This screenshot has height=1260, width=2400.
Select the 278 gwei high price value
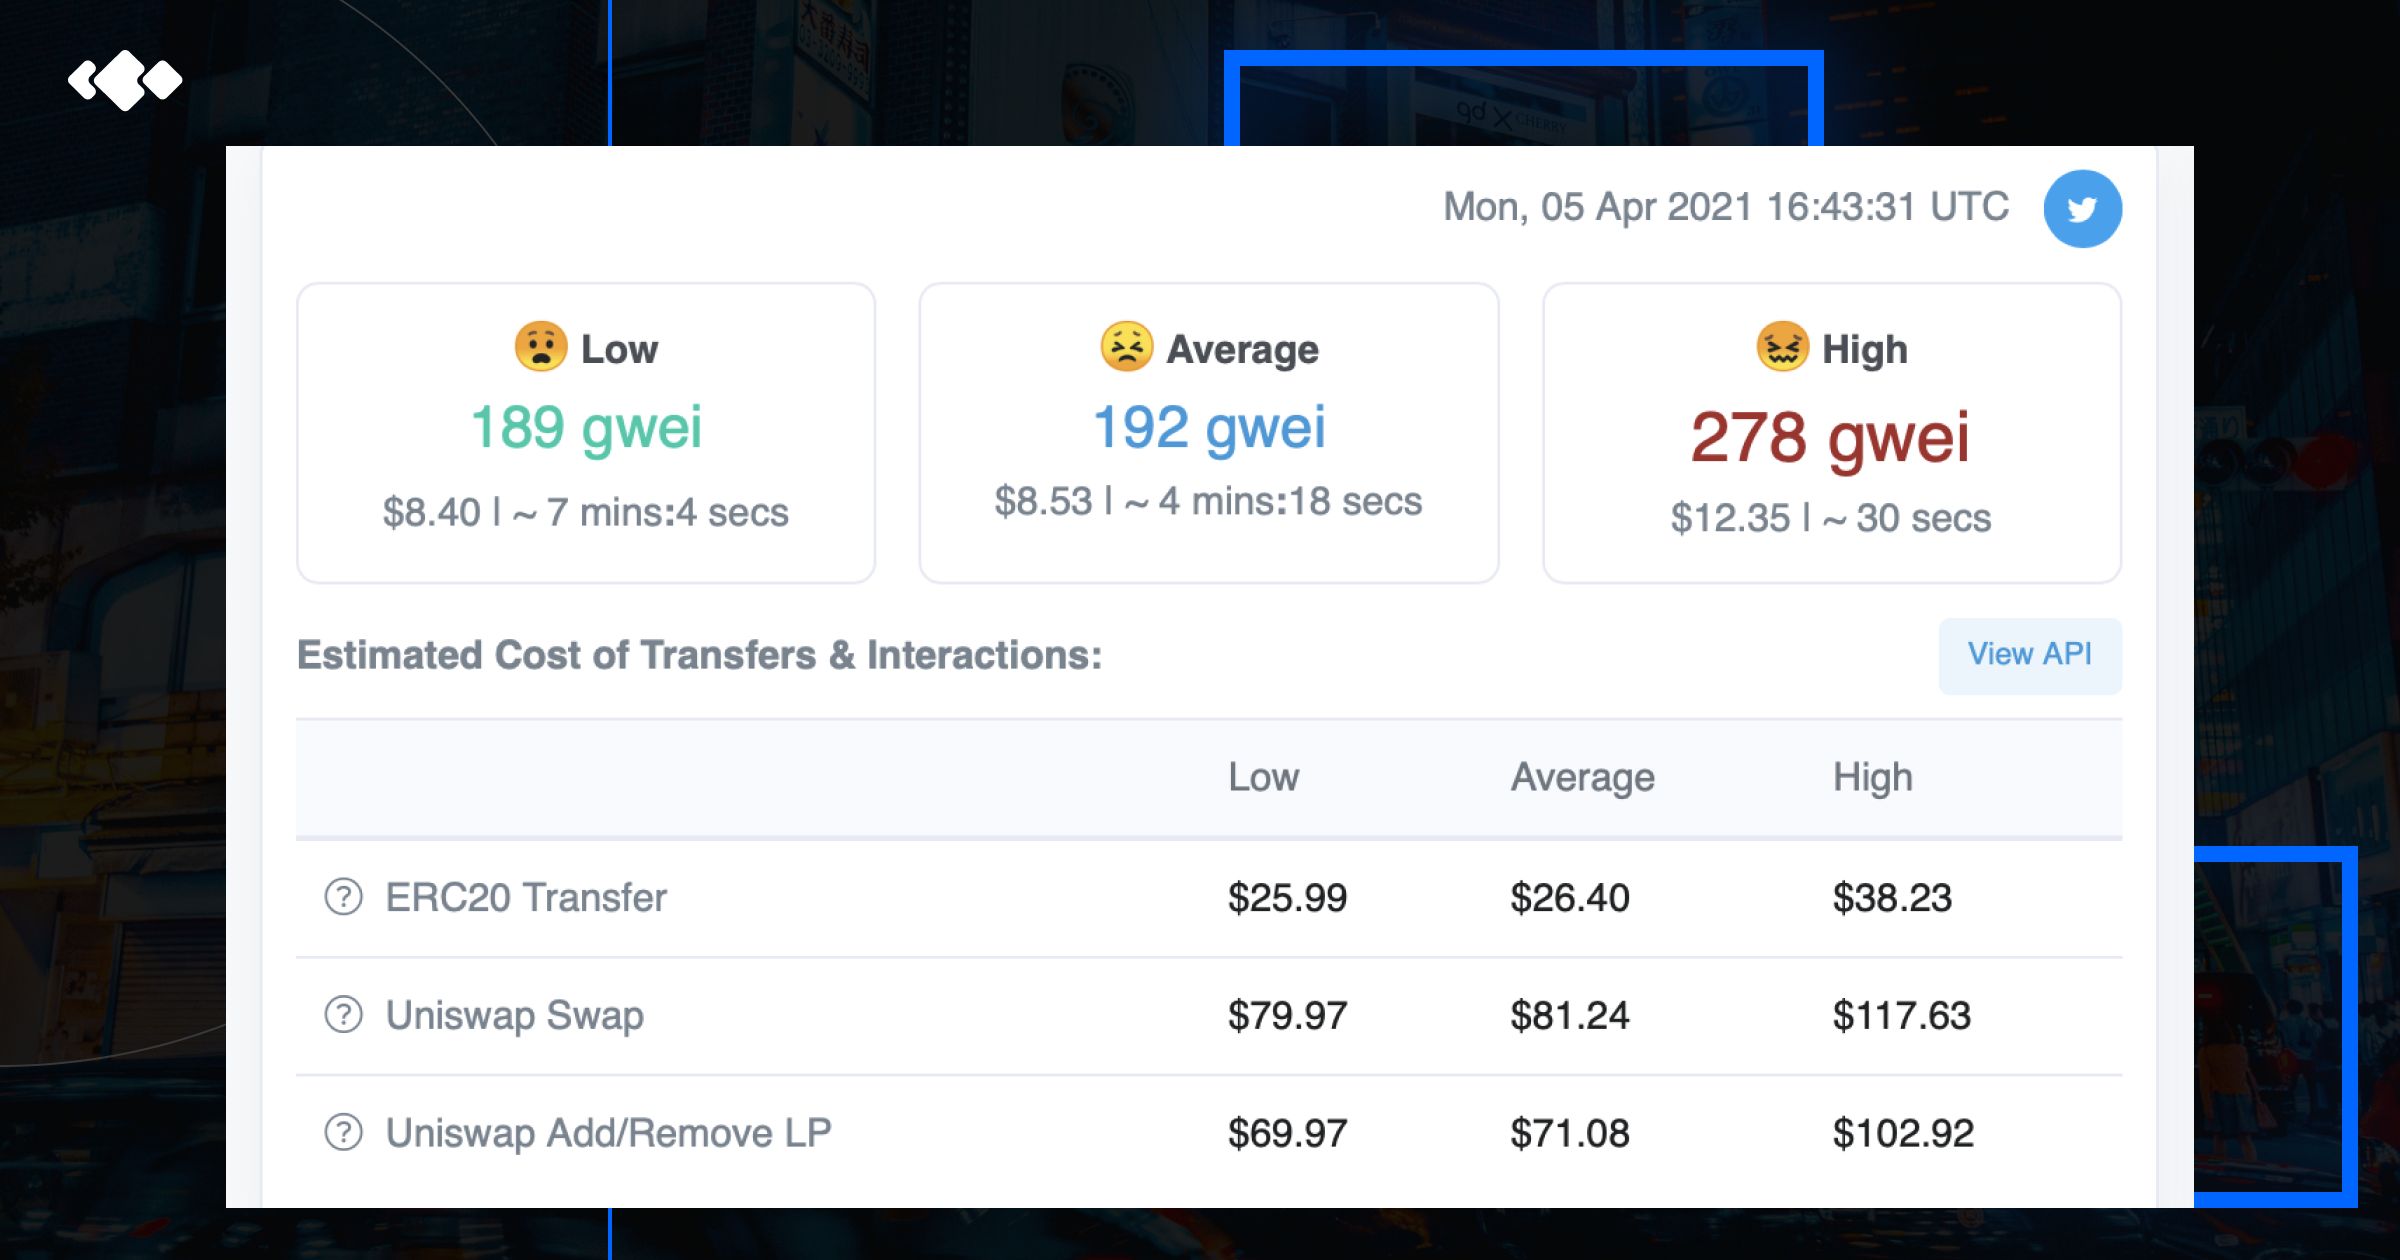1830,437
